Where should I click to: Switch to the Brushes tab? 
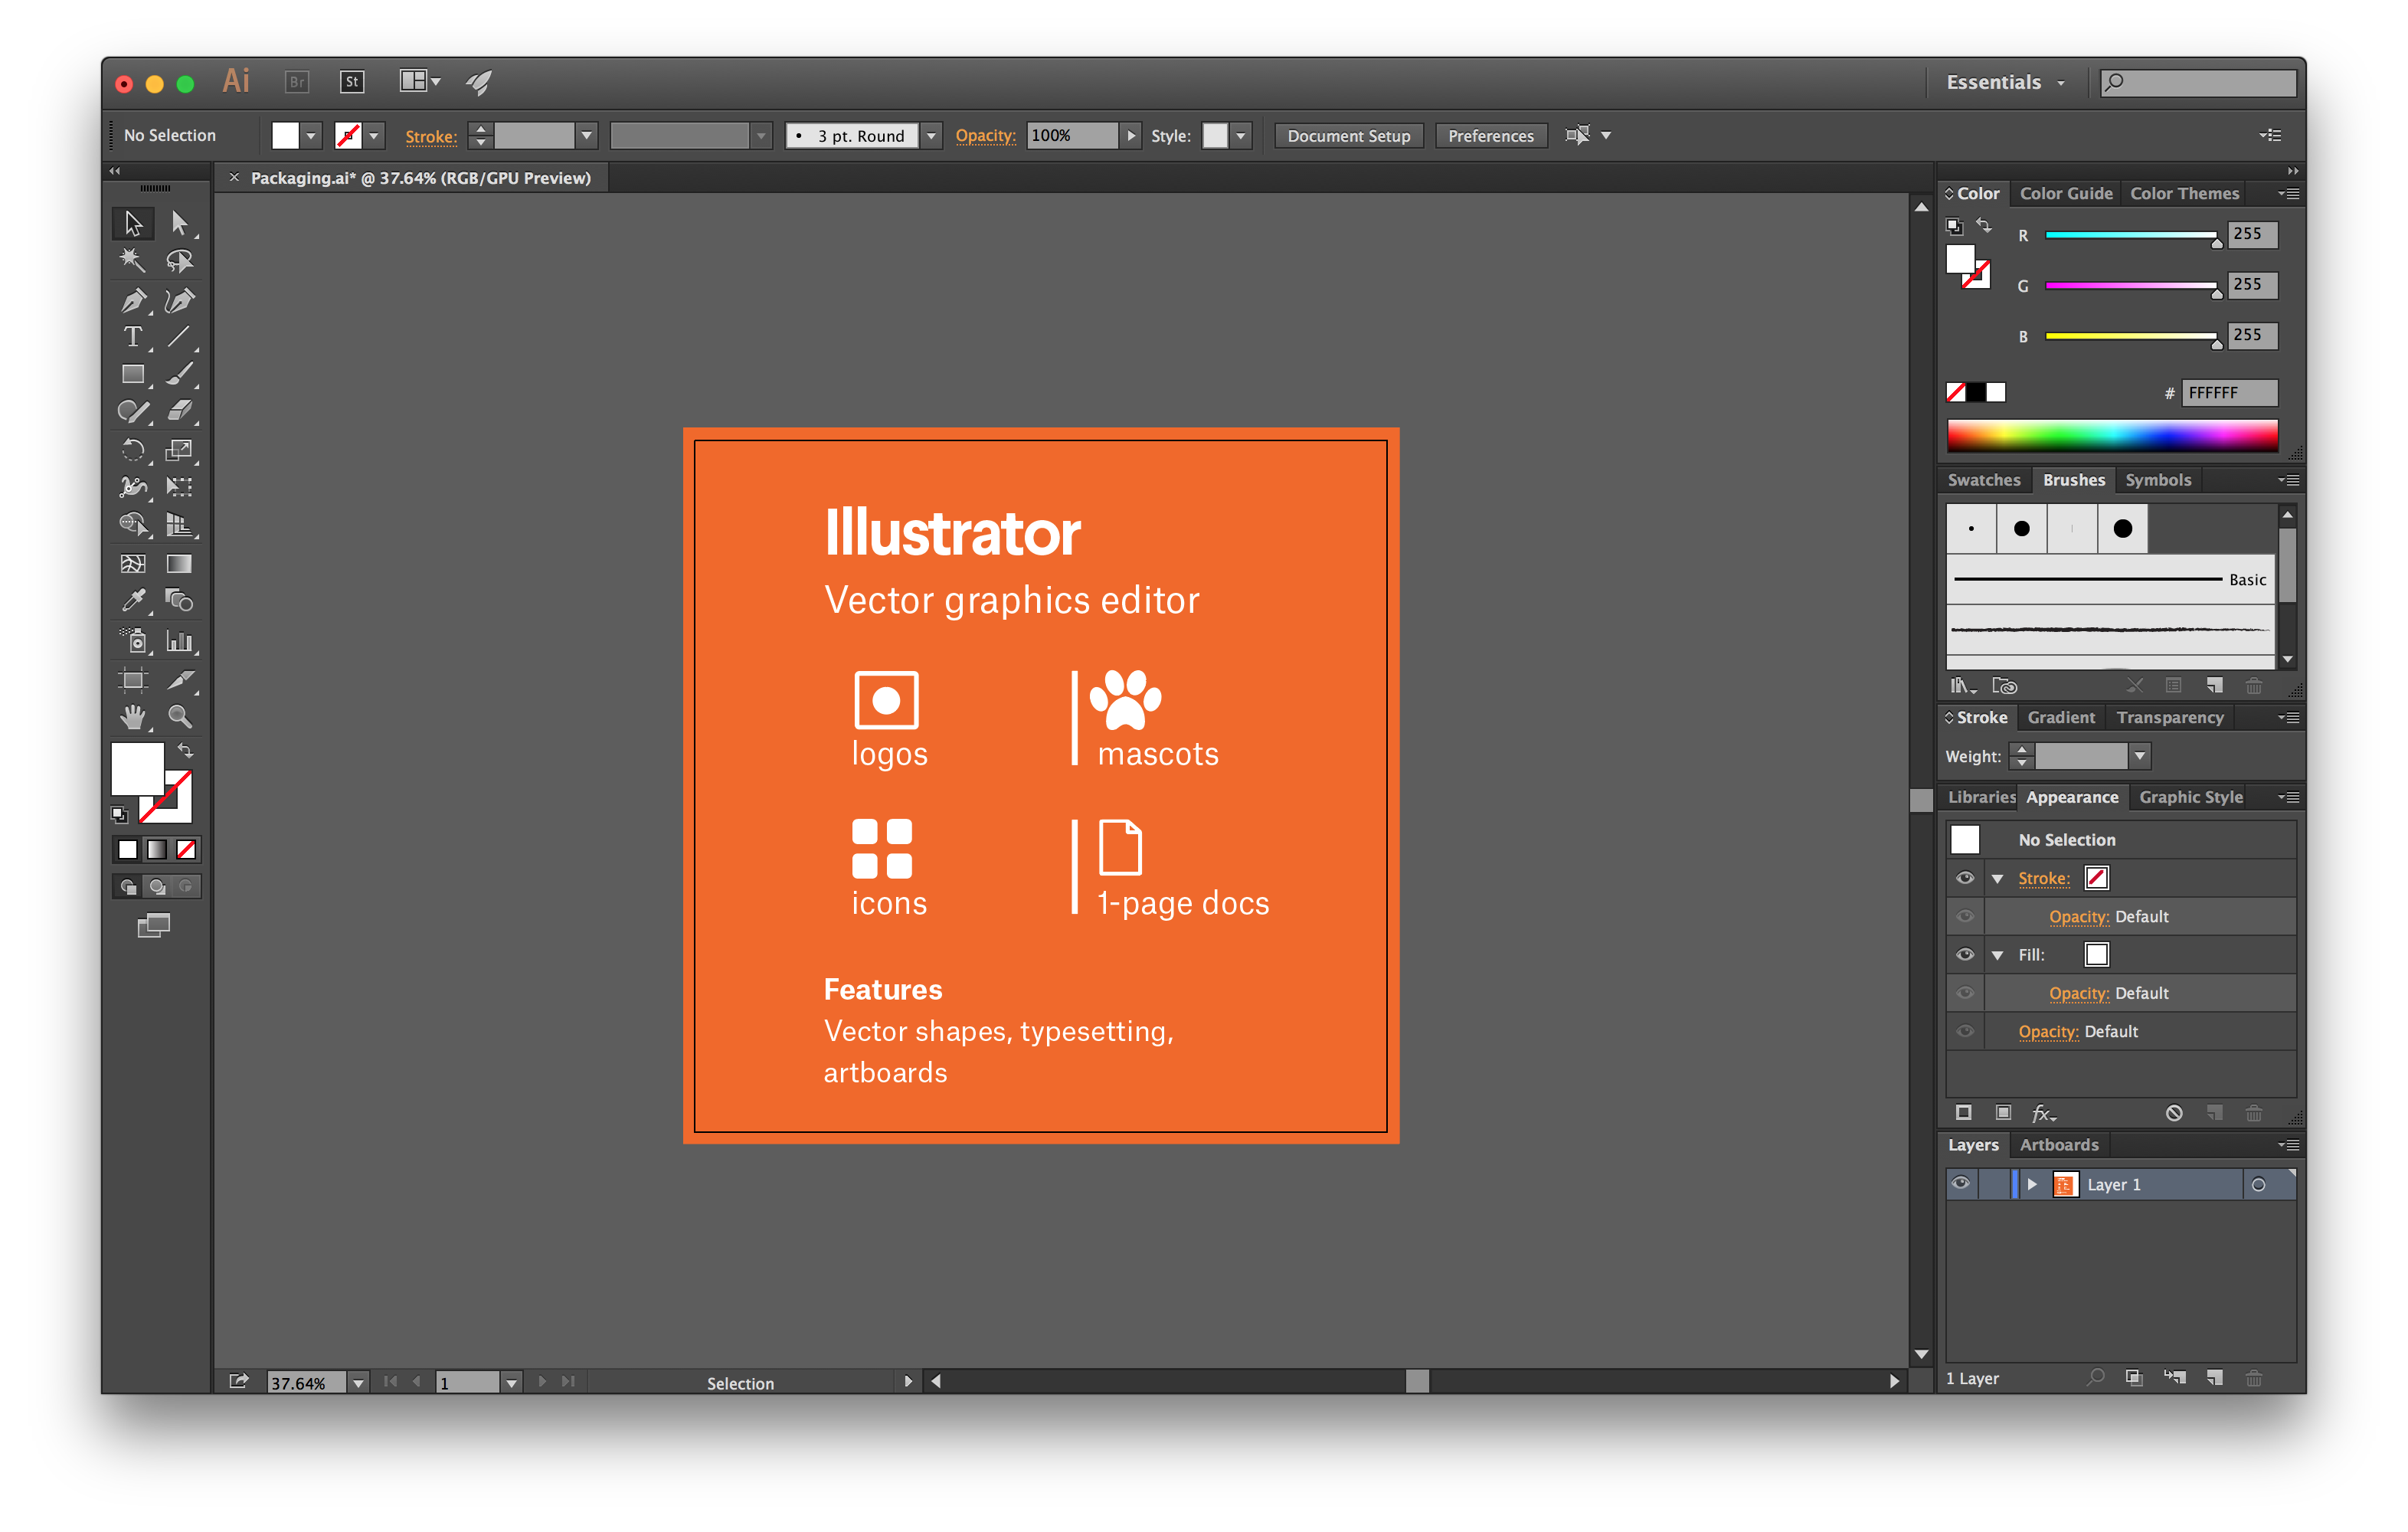[x=2071, y=479]
